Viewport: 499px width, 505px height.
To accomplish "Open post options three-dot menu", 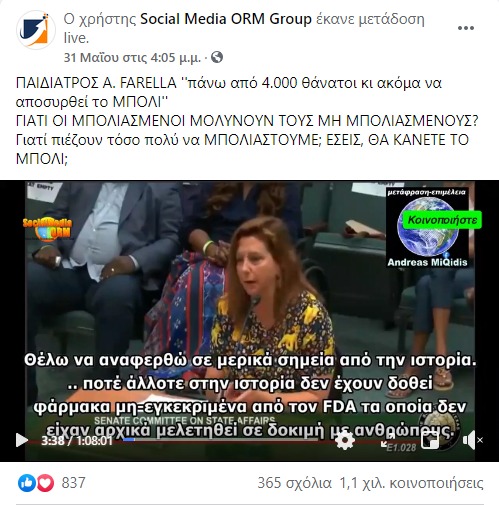I will [x=466, y=28].
